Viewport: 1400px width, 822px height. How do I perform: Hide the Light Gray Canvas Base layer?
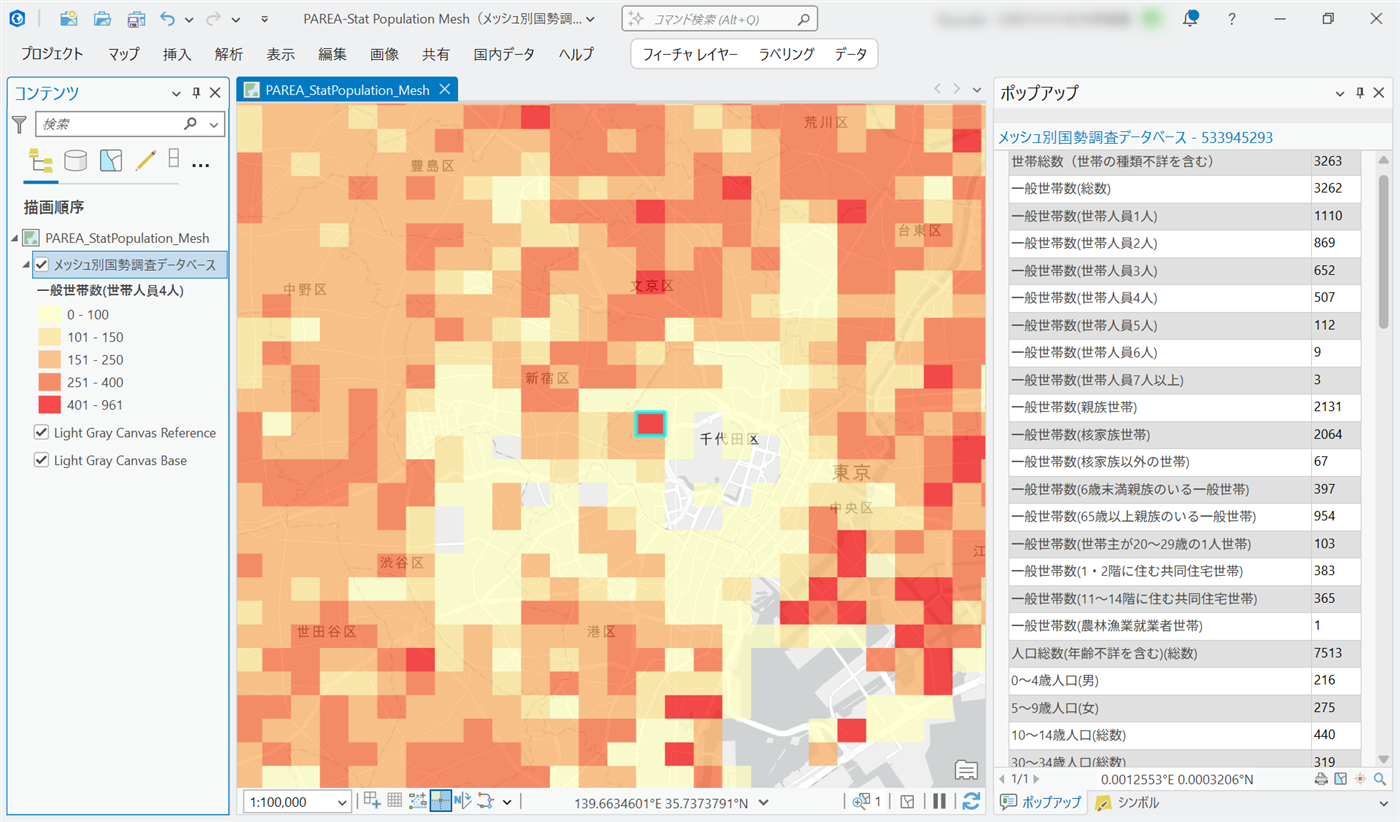point(42,461)
